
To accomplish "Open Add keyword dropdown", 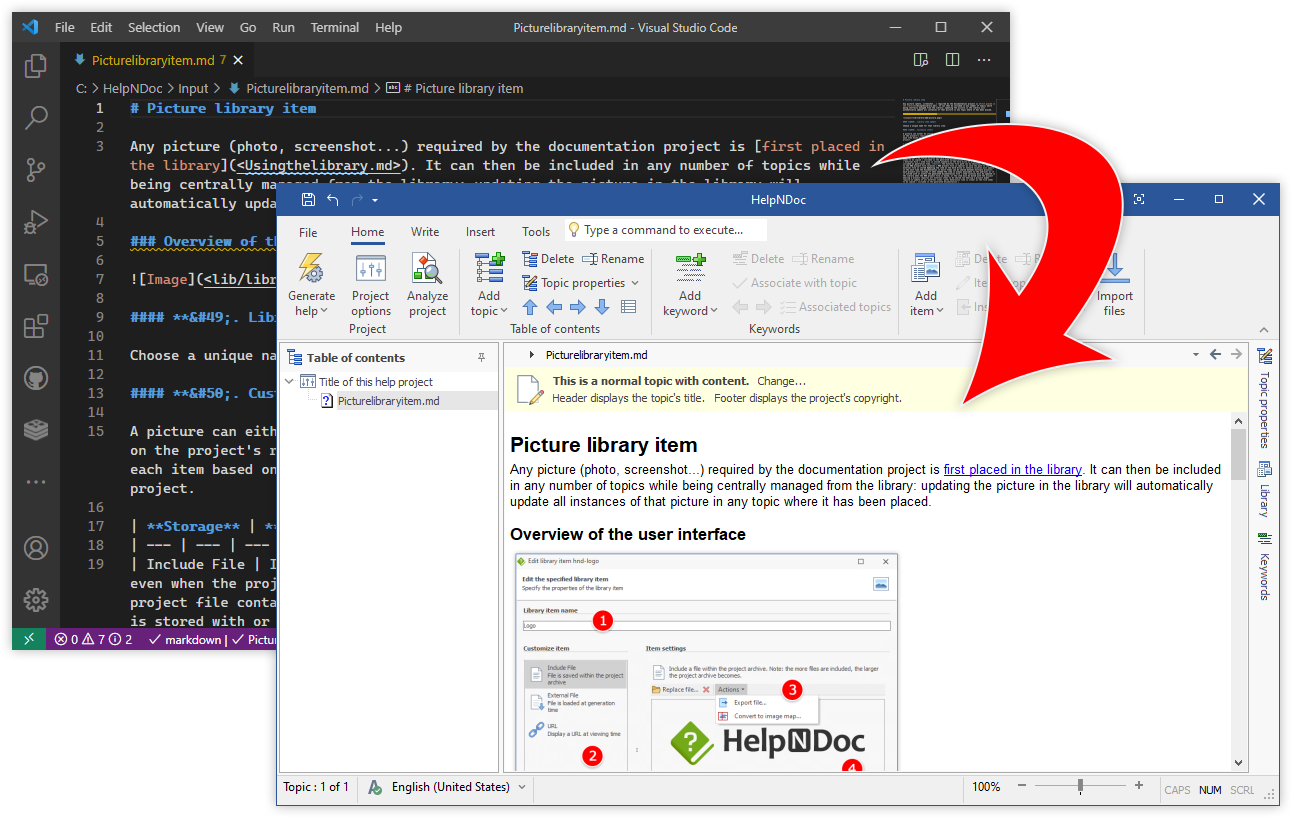I will point(690,304).
